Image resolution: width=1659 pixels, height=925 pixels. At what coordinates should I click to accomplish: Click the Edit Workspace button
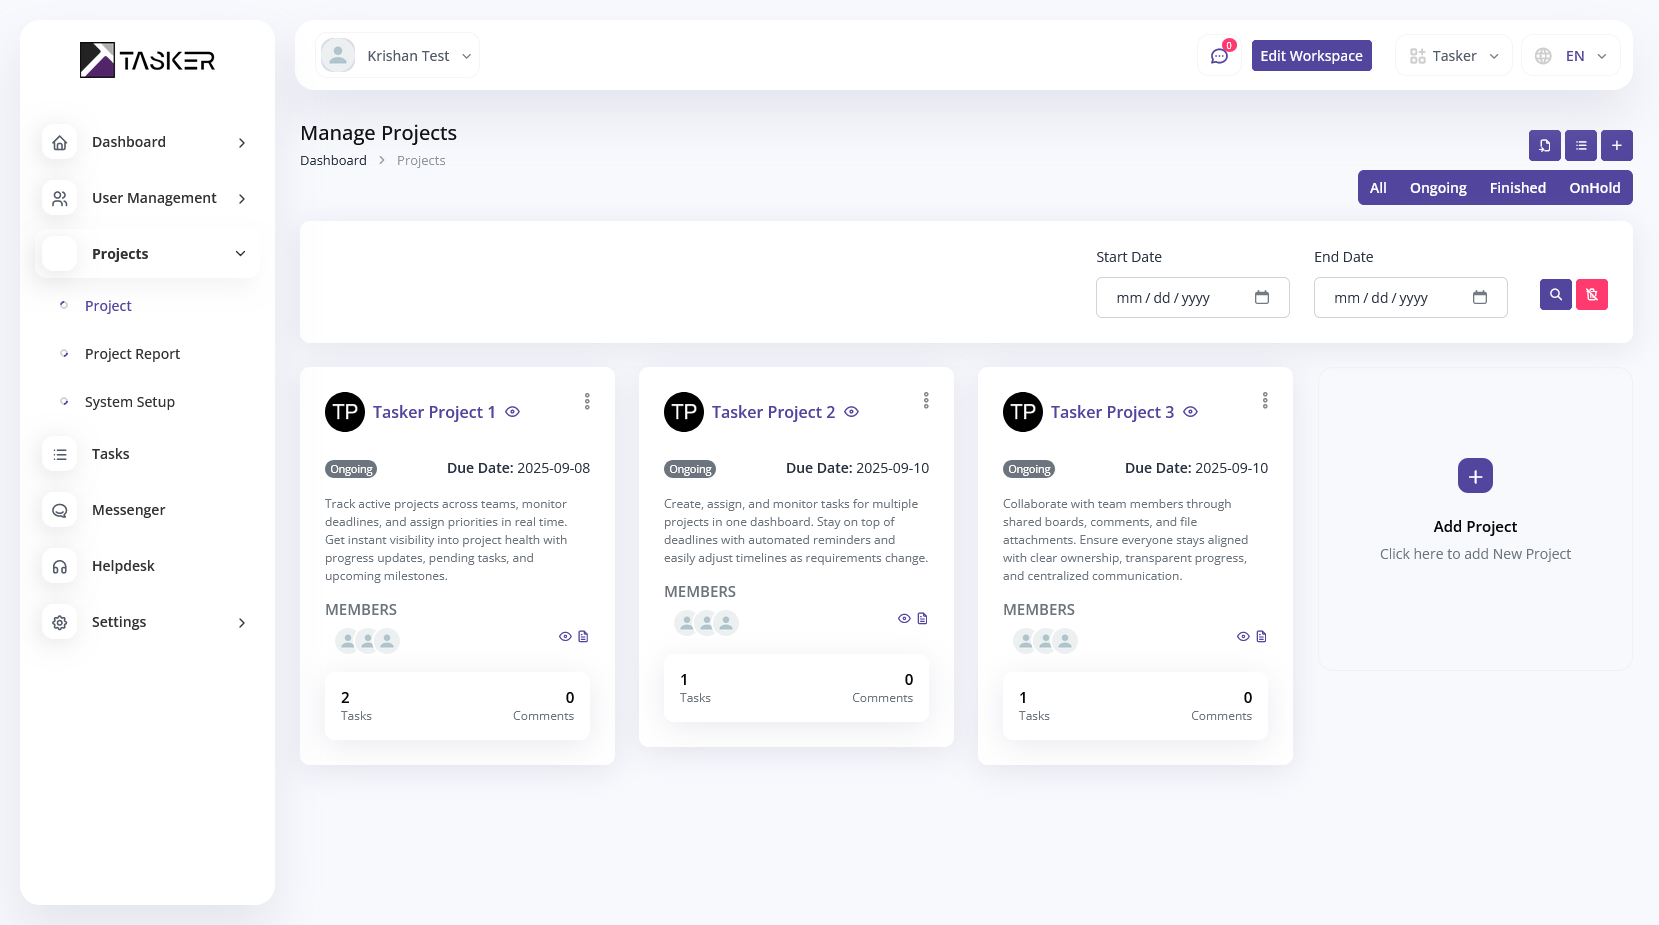[1311, 56]
